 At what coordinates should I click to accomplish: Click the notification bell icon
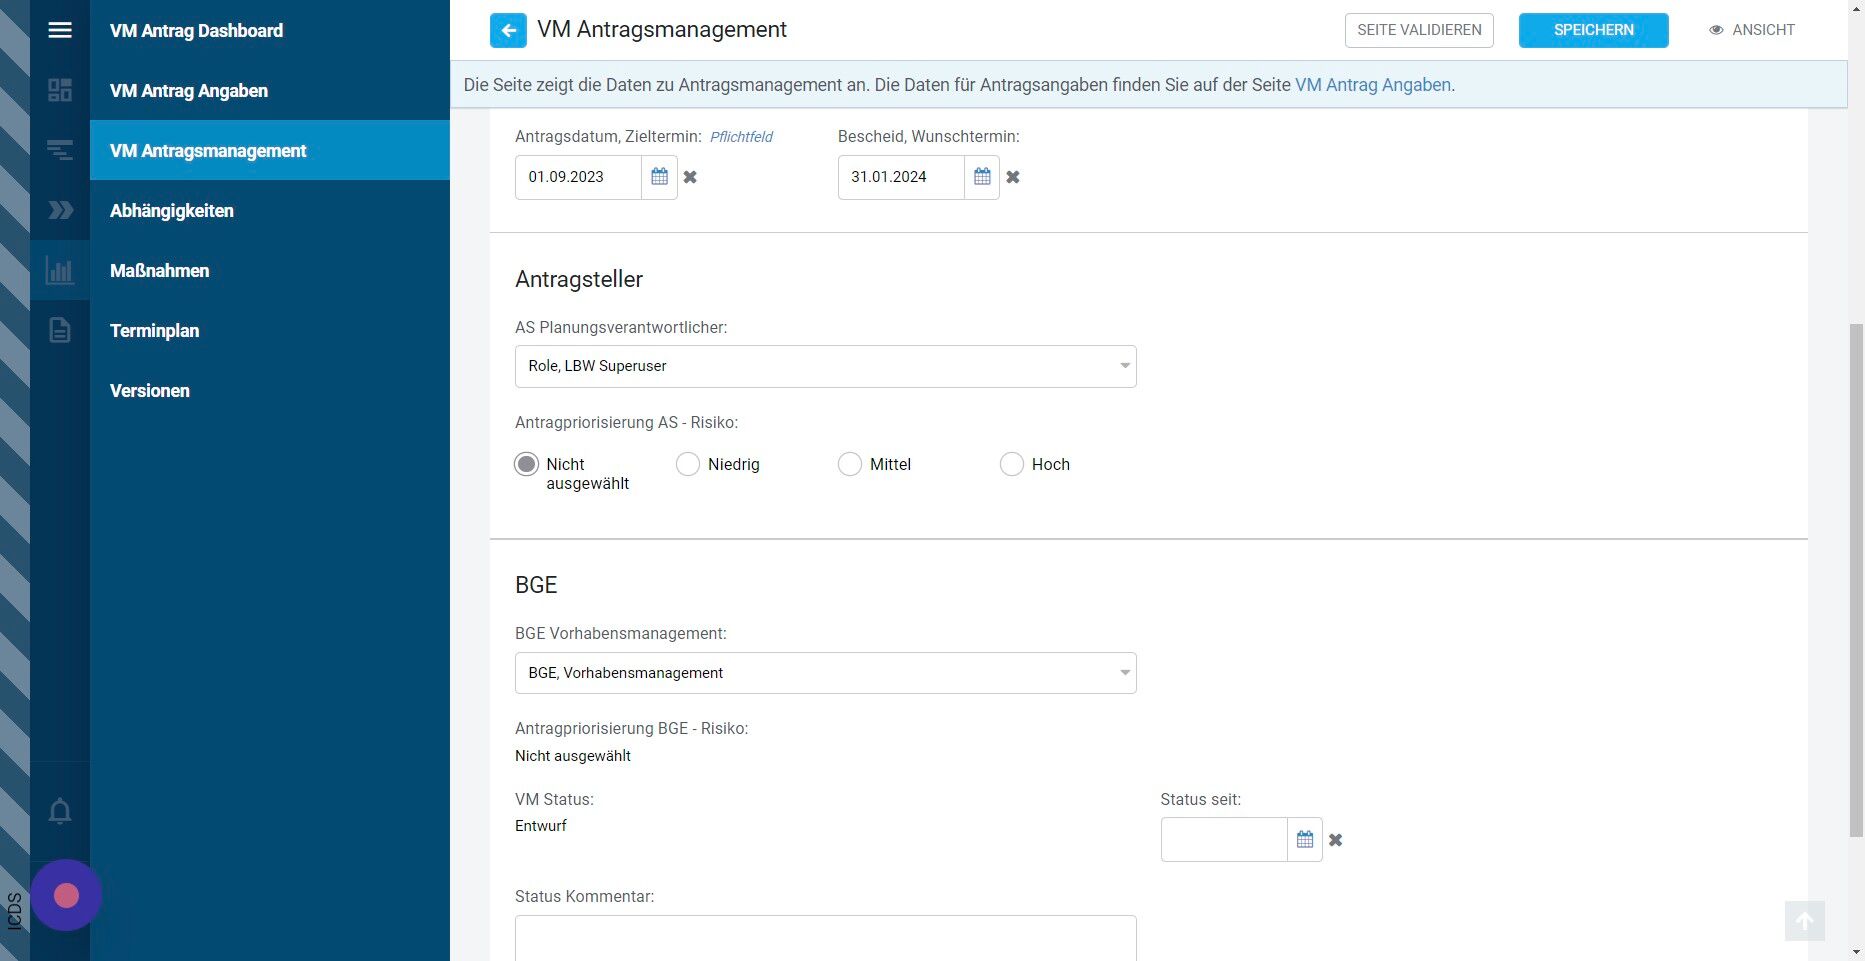60,811
